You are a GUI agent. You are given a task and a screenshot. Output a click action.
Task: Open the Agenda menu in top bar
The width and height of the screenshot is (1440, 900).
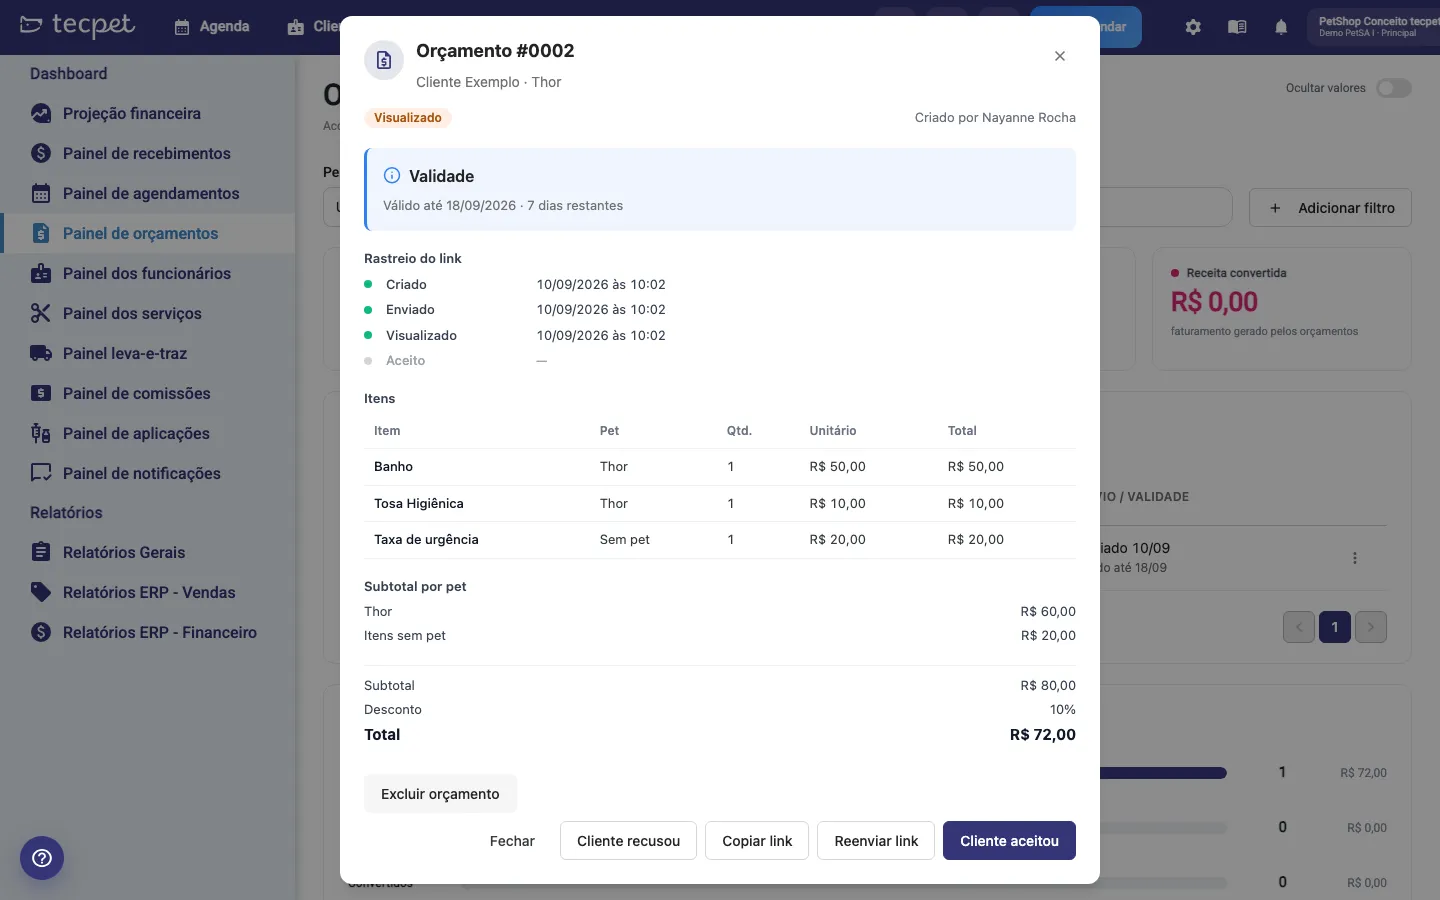click(211, 27)
